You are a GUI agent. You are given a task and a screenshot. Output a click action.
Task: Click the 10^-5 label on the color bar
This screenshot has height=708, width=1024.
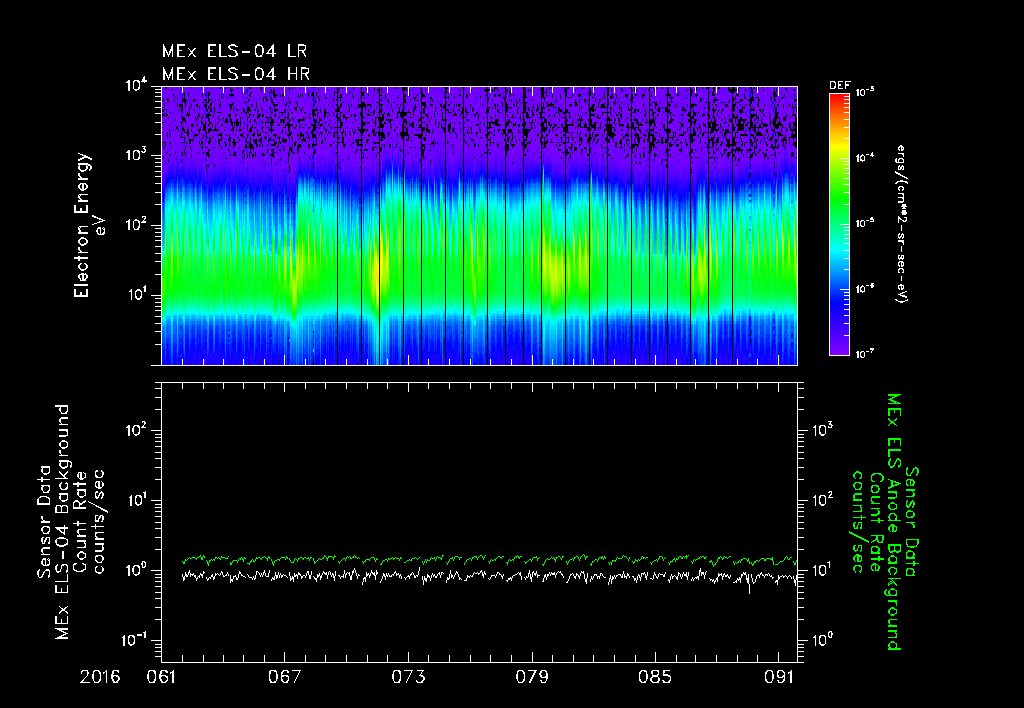tap(865, 223)
